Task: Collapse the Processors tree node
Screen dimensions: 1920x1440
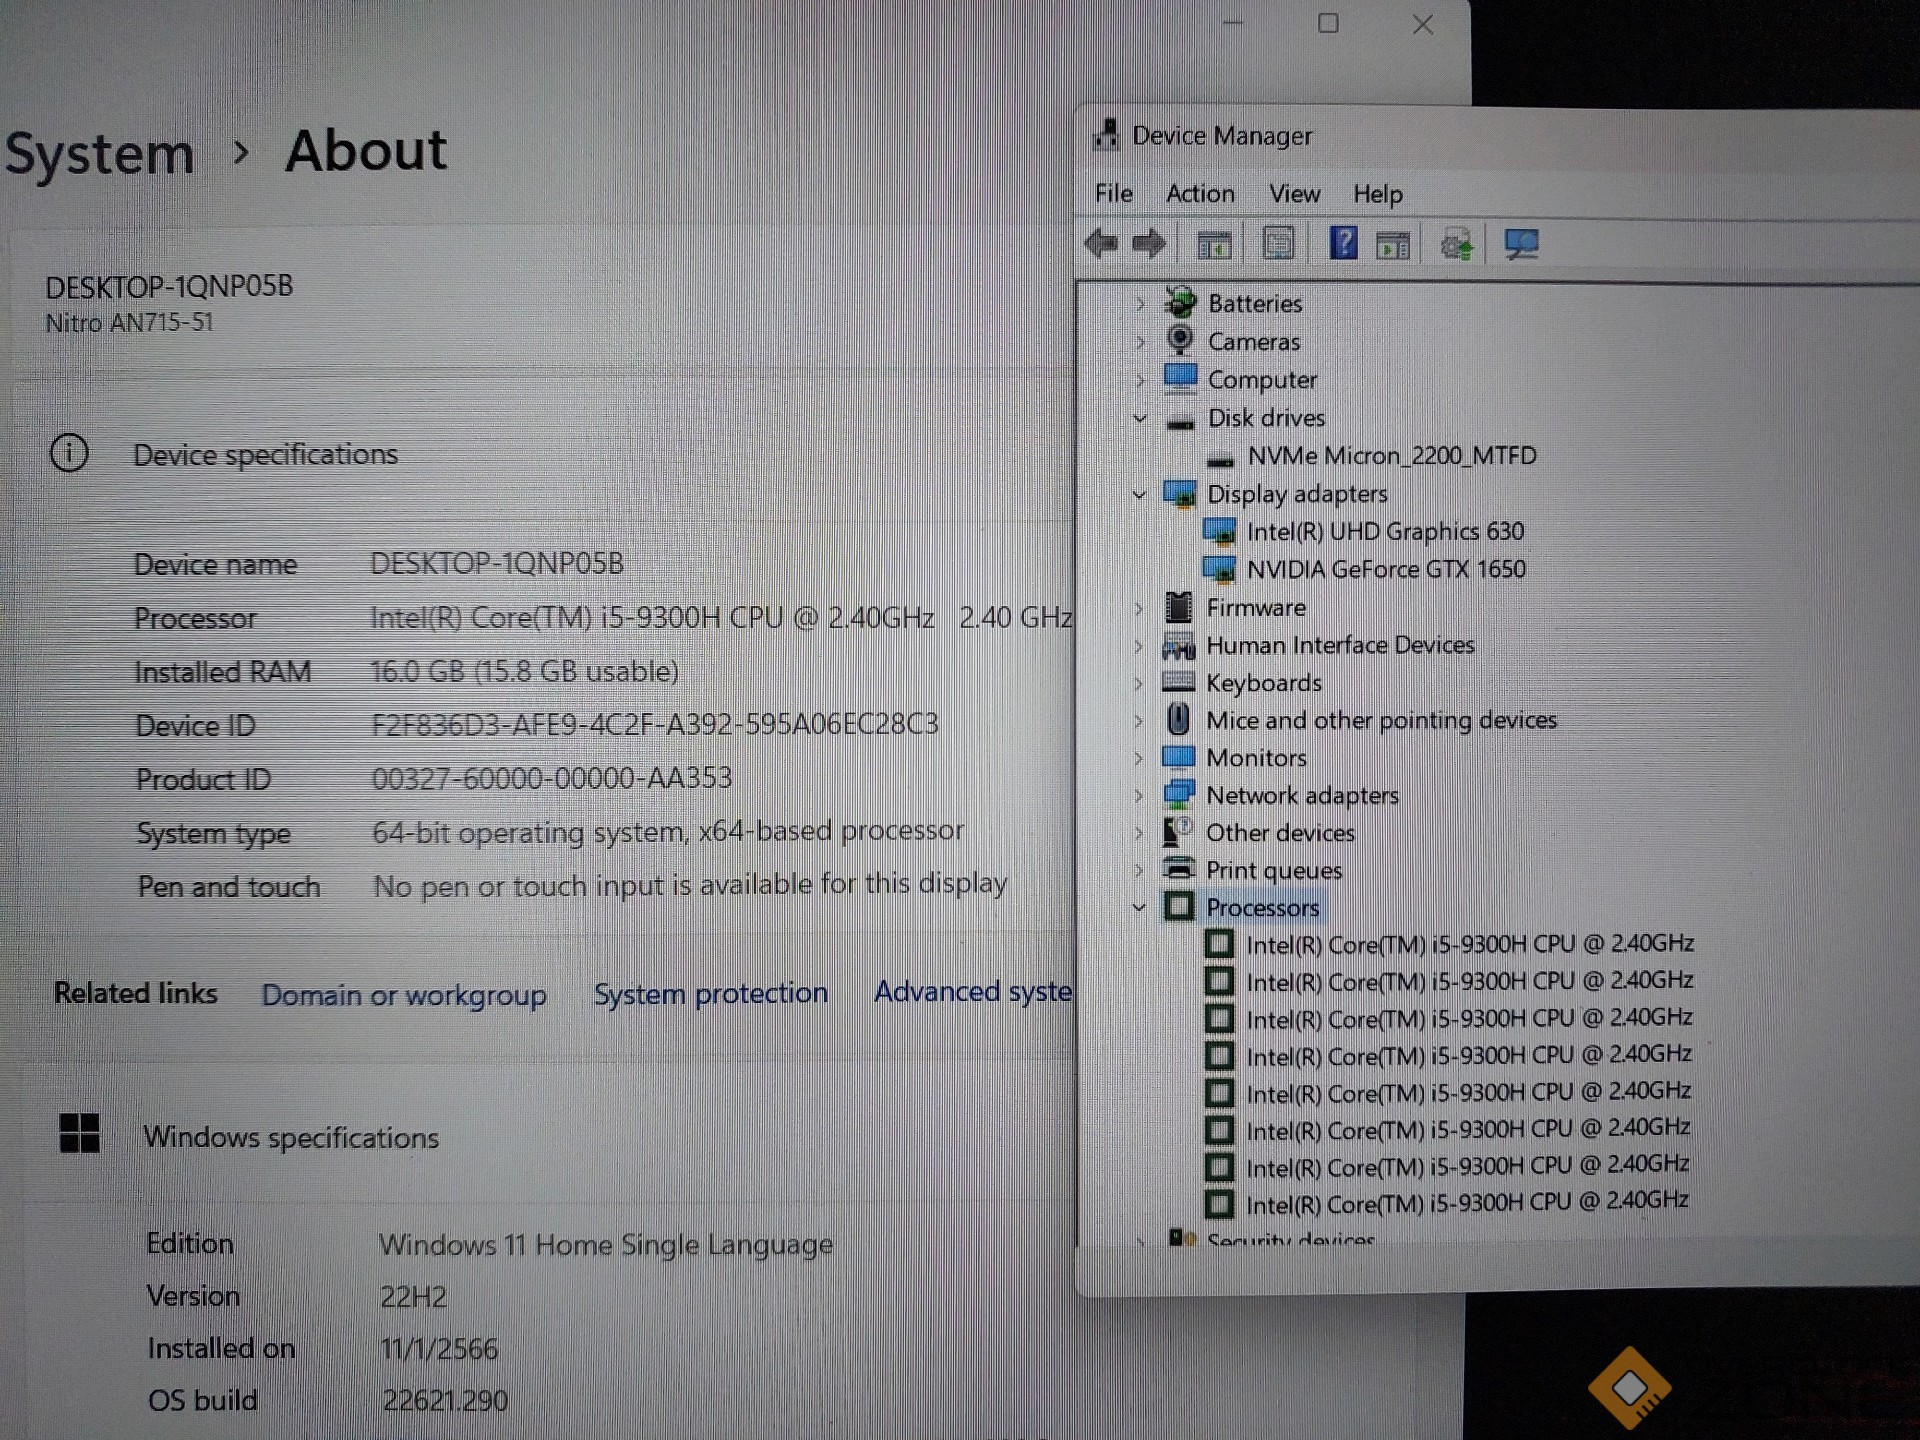Action: point(1139,908)
